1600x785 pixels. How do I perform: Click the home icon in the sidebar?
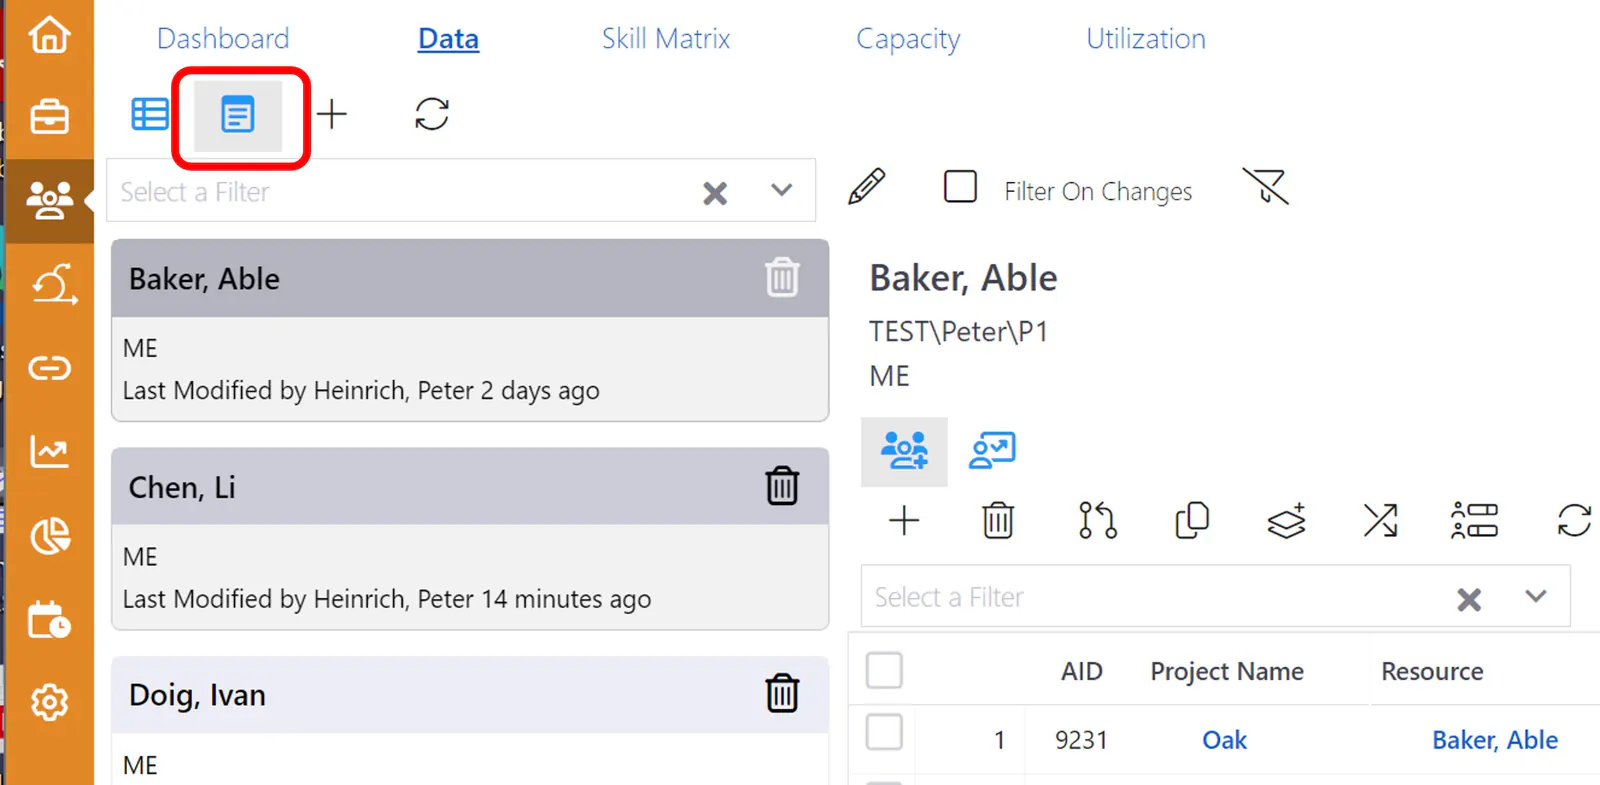click(x=49, y=34)
